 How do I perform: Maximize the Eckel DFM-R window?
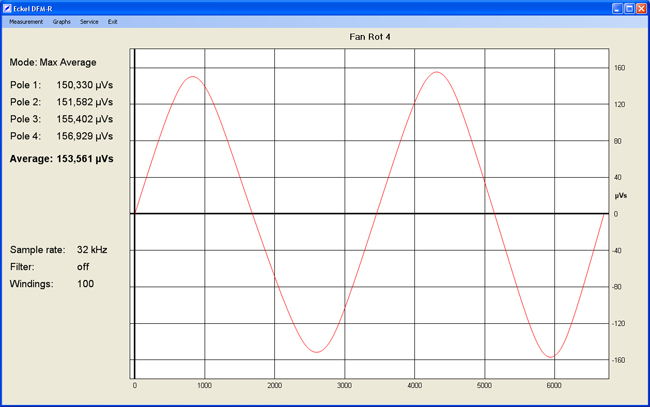click(x=629, y=8)
